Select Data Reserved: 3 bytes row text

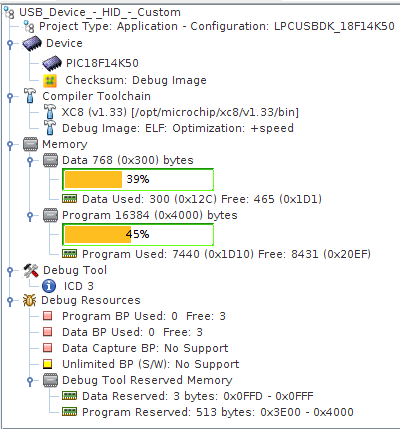click(198, 396)
